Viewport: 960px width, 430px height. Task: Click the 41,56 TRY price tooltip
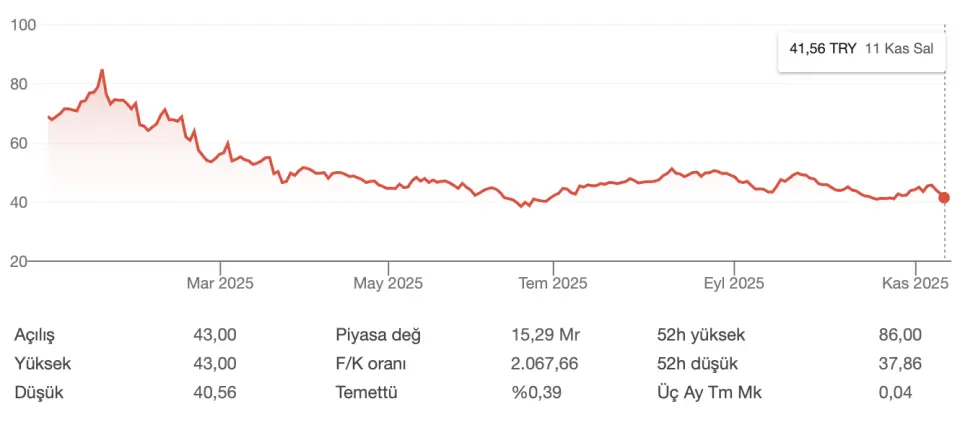pos(861,48)
